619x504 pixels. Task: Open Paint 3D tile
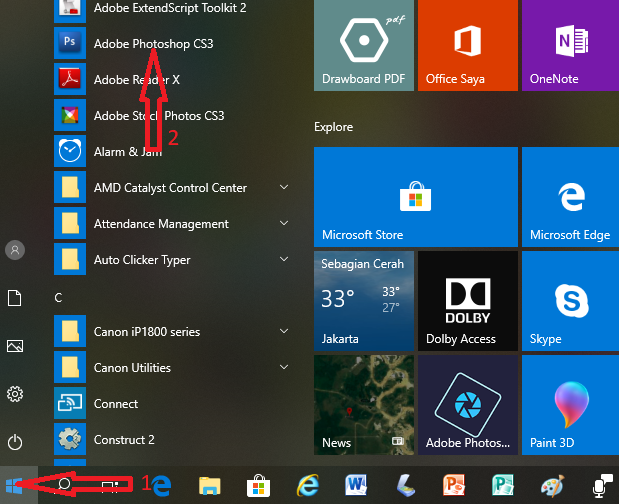[x=570, y=405]
